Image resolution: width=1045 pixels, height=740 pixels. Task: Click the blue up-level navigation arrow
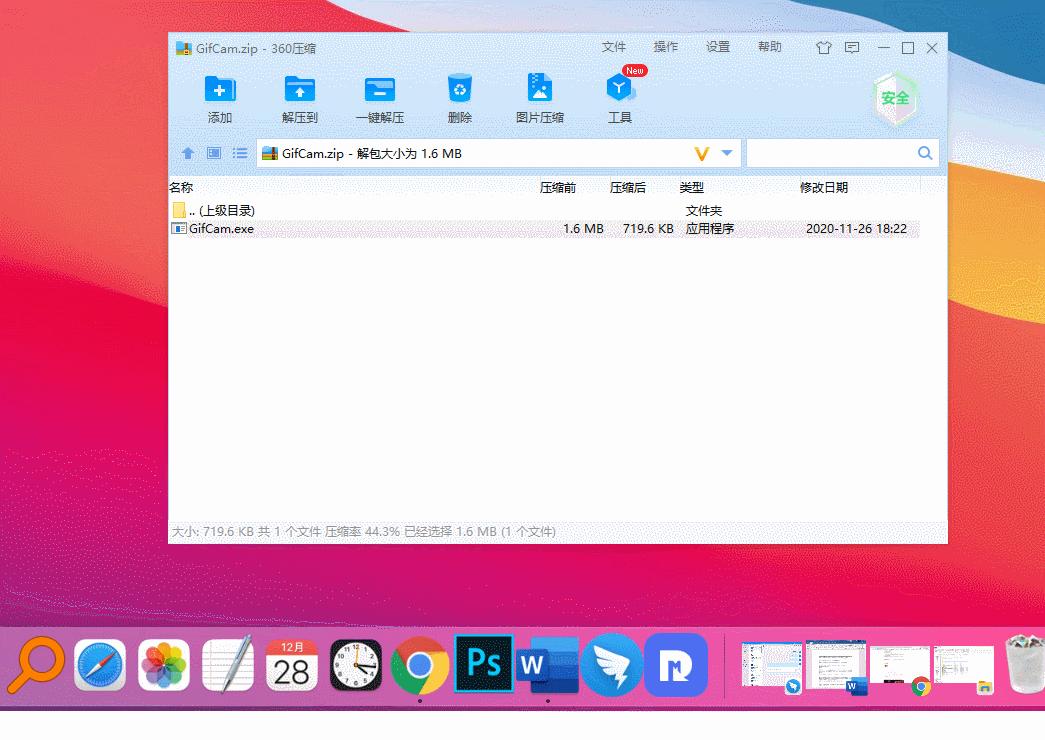click(189, 153)
